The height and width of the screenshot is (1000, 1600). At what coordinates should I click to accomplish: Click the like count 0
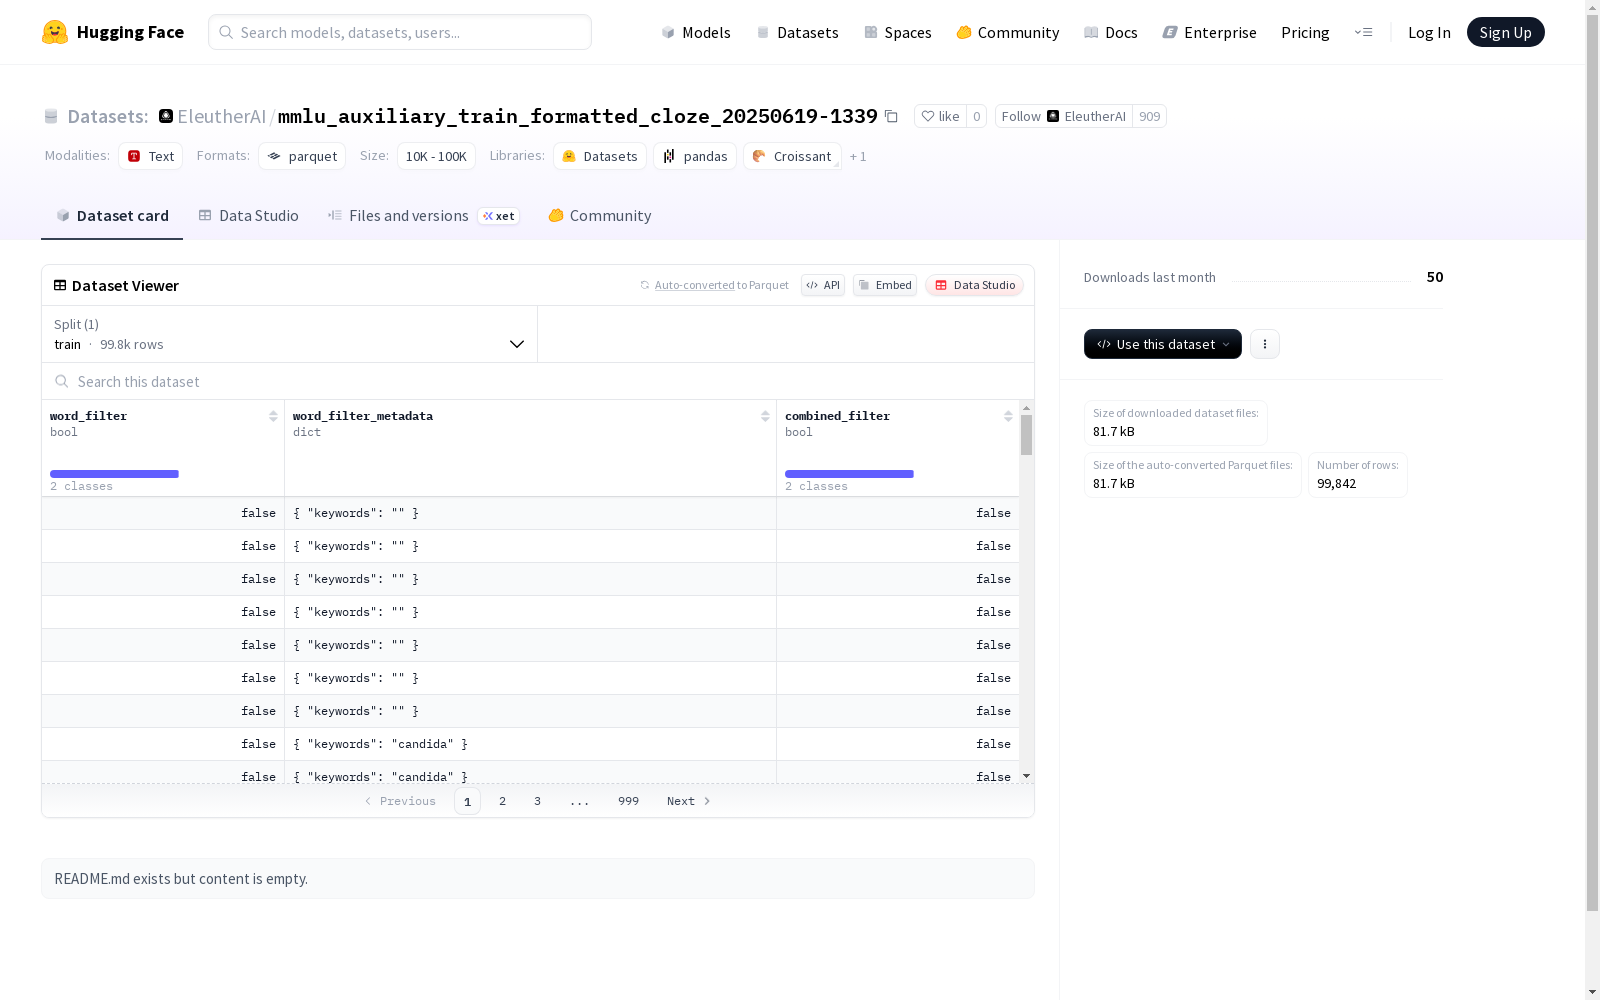[x=977, y=116]
